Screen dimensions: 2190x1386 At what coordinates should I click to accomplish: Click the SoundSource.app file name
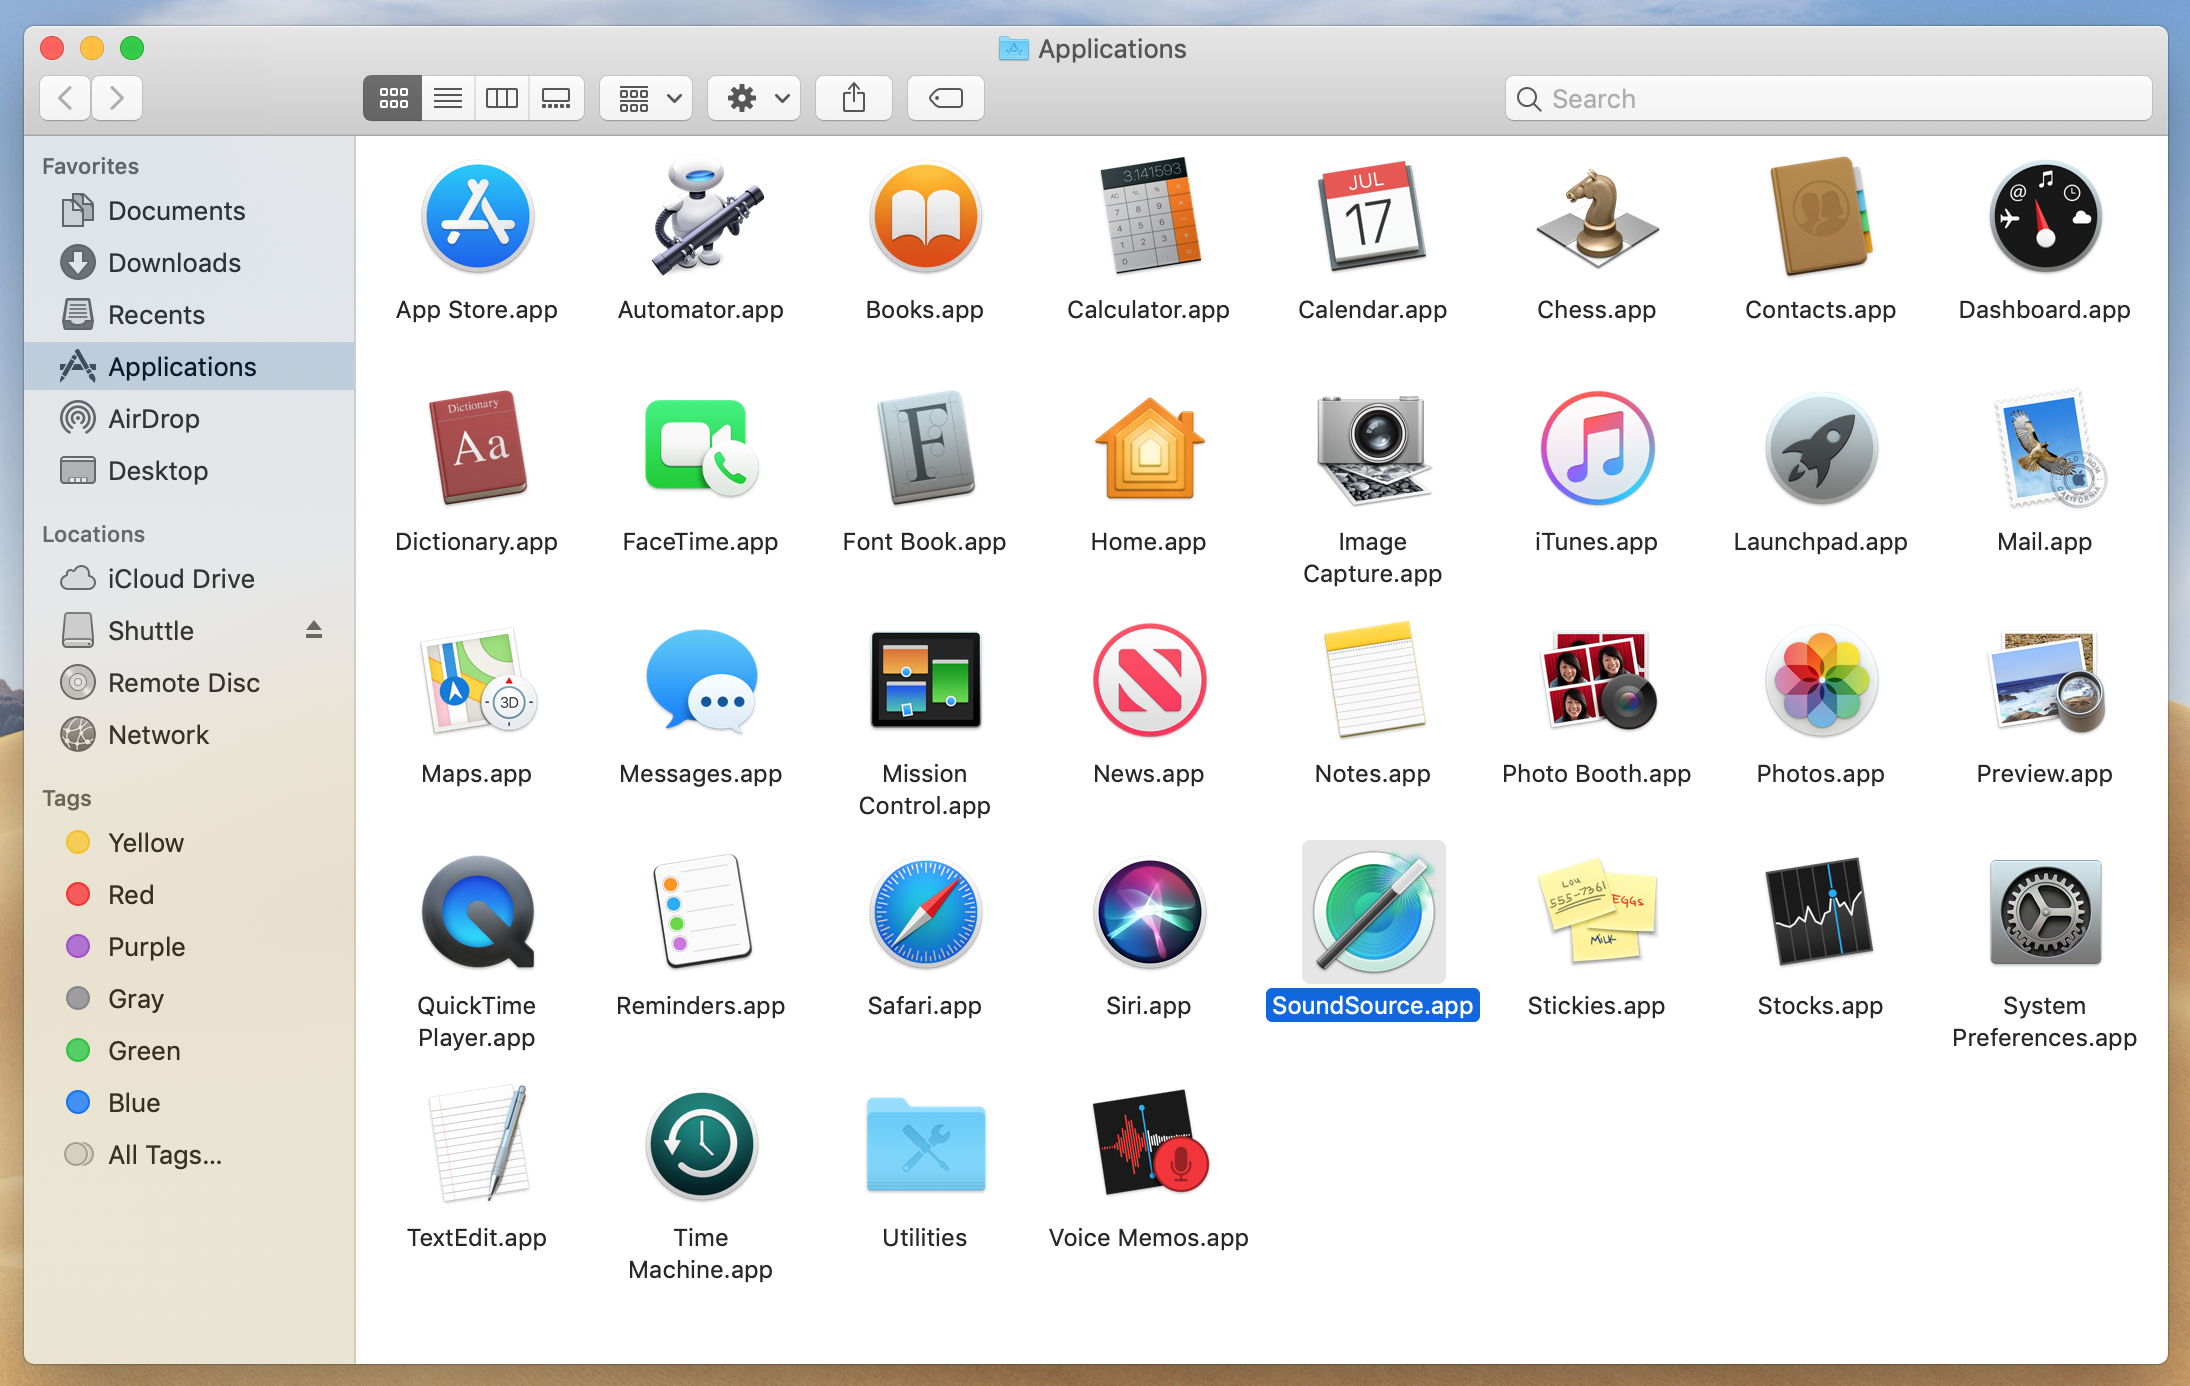click(x=1373, y=1006)
